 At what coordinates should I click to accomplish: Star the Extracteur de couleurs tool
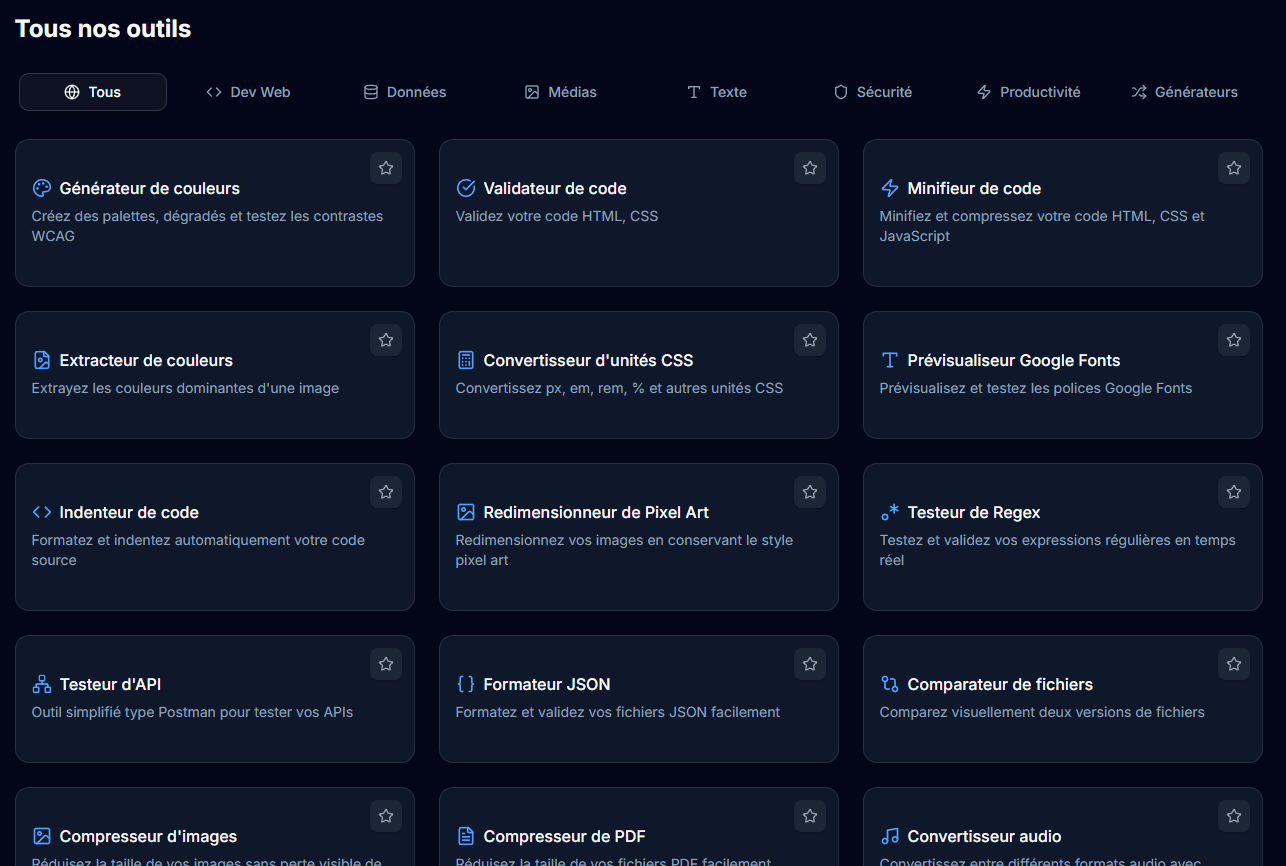[386, 340]
